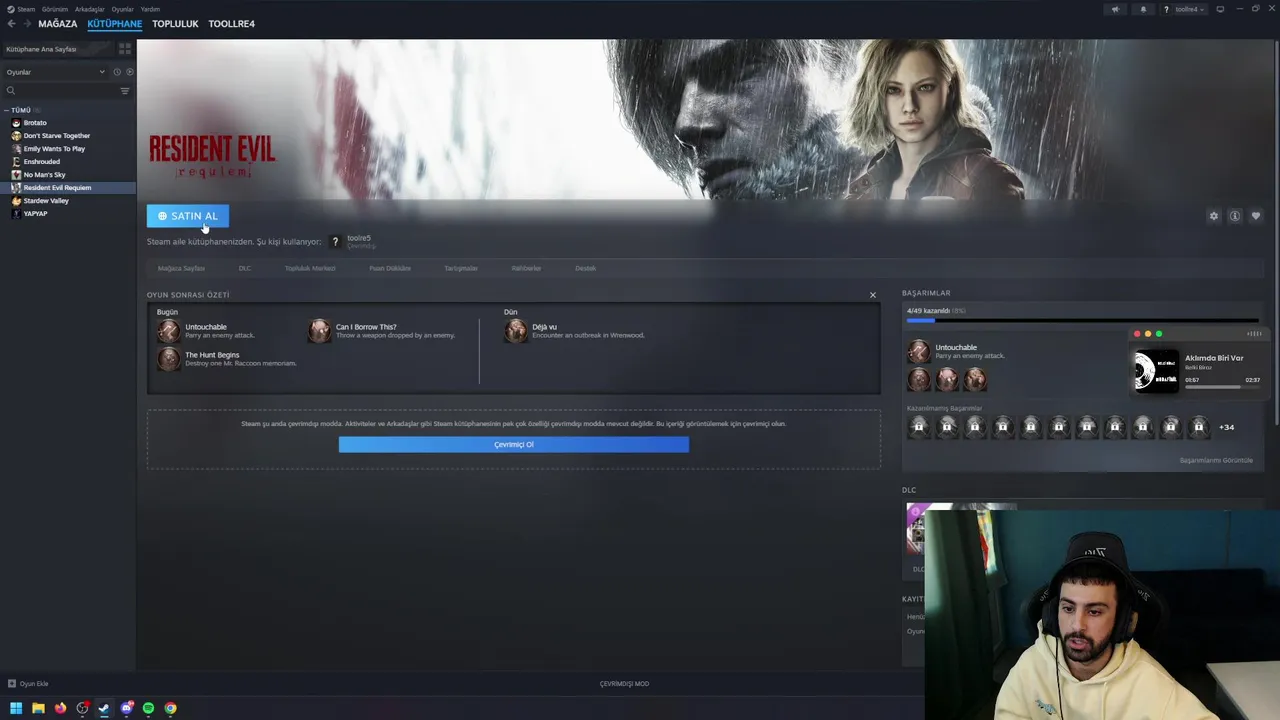Screen dimensions: 1280x720
Task: Toggle ready-to-play filter icon
Action: pos(130,72)
